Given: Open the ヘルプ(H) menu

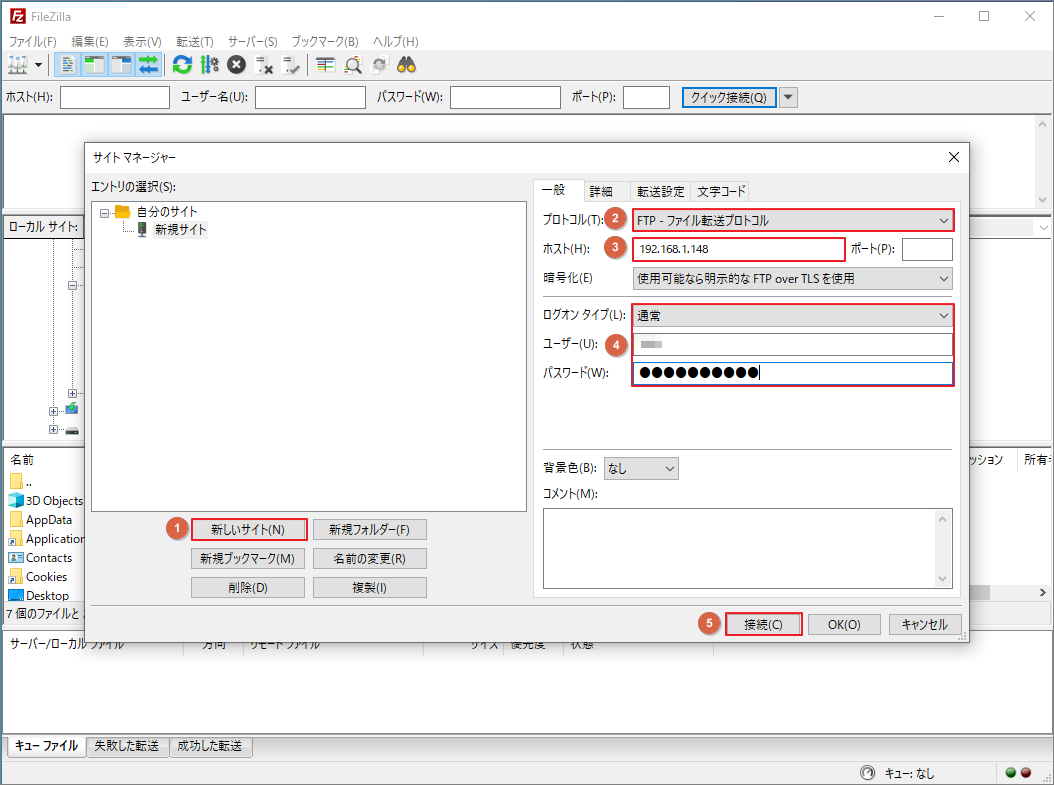Looking at the screenshot, I should tap(396, 42).
